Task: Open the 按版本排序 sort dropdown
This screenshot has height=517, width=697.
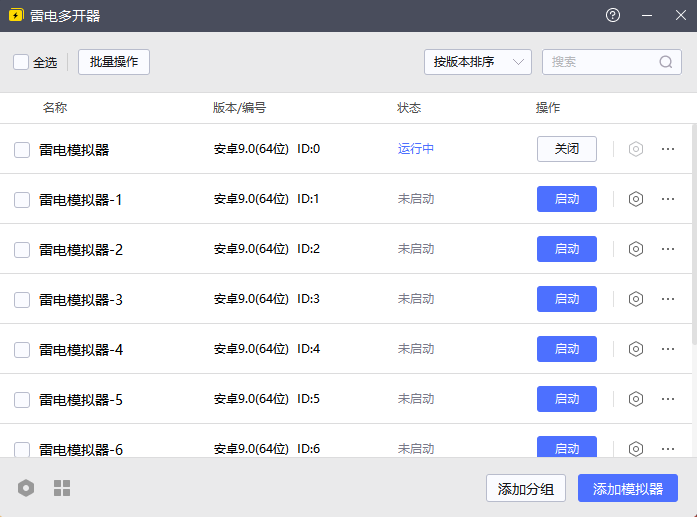Action: coord(477,62)
